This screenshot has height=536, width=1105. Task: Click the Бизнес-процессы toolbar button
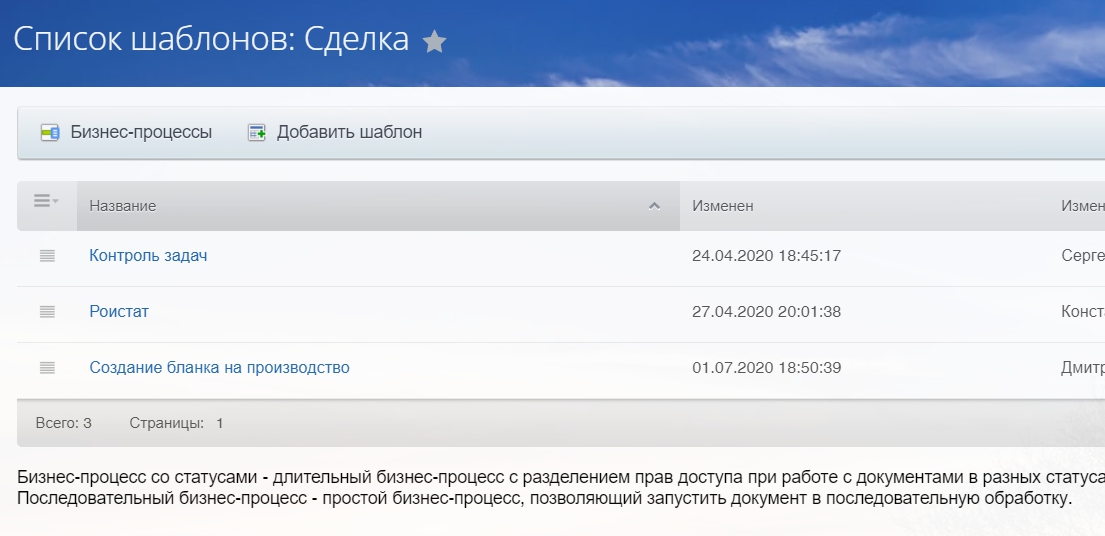[127, 132]
